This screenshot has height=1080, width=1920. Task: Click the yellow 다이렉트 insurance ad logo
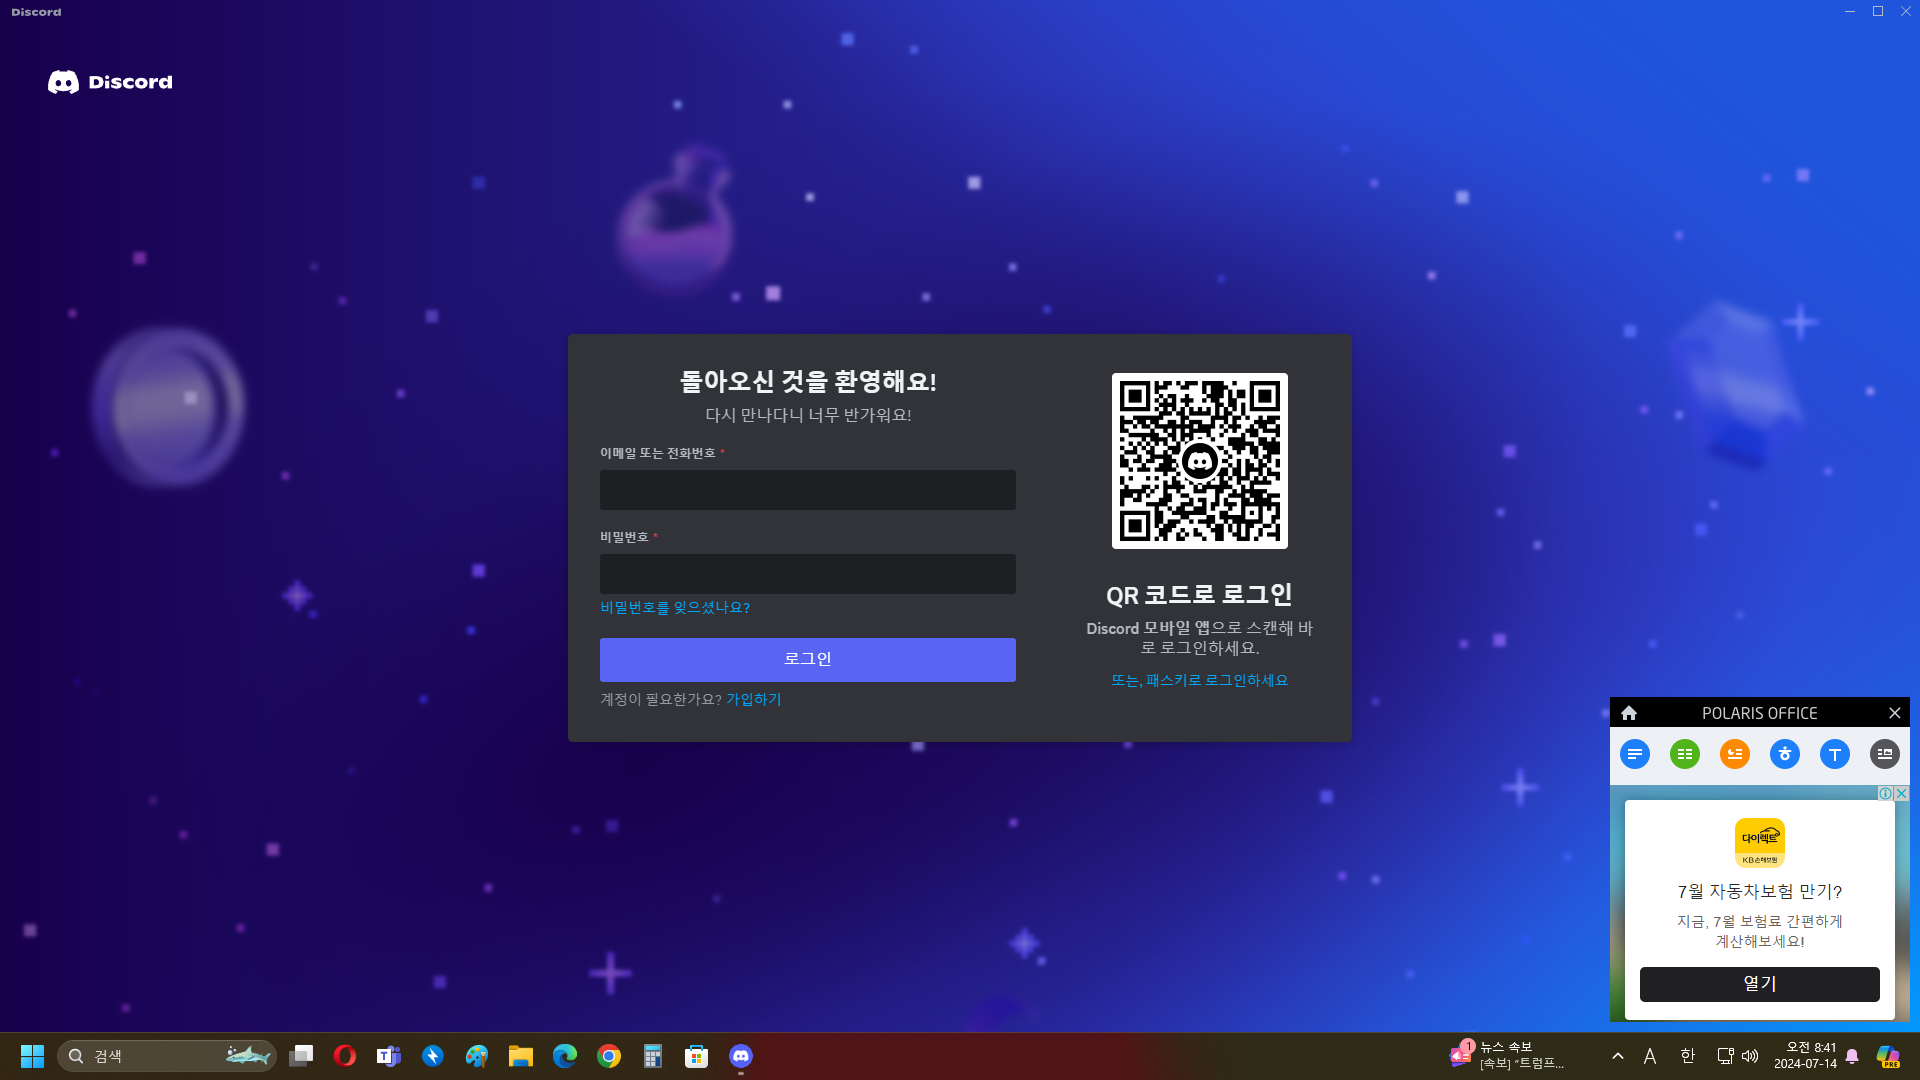click(1760, 843)
